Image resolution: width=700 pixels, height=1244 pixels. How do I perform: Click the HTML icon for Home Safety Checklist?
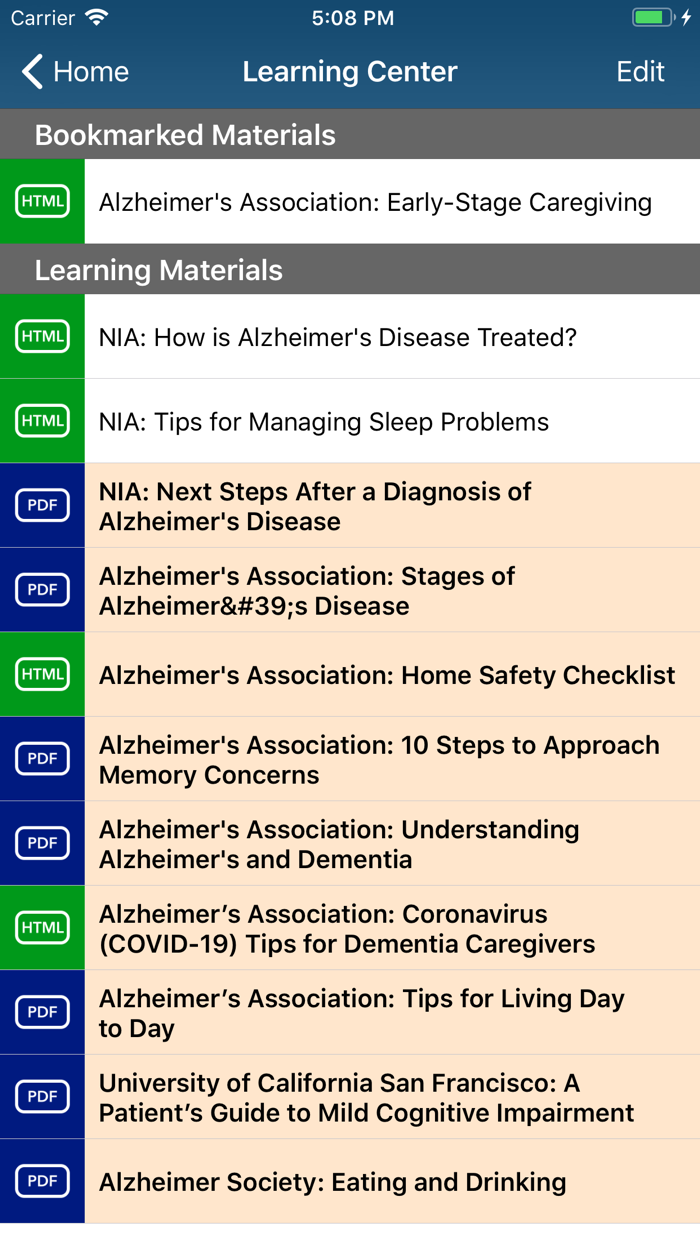(x=42, y=674)
